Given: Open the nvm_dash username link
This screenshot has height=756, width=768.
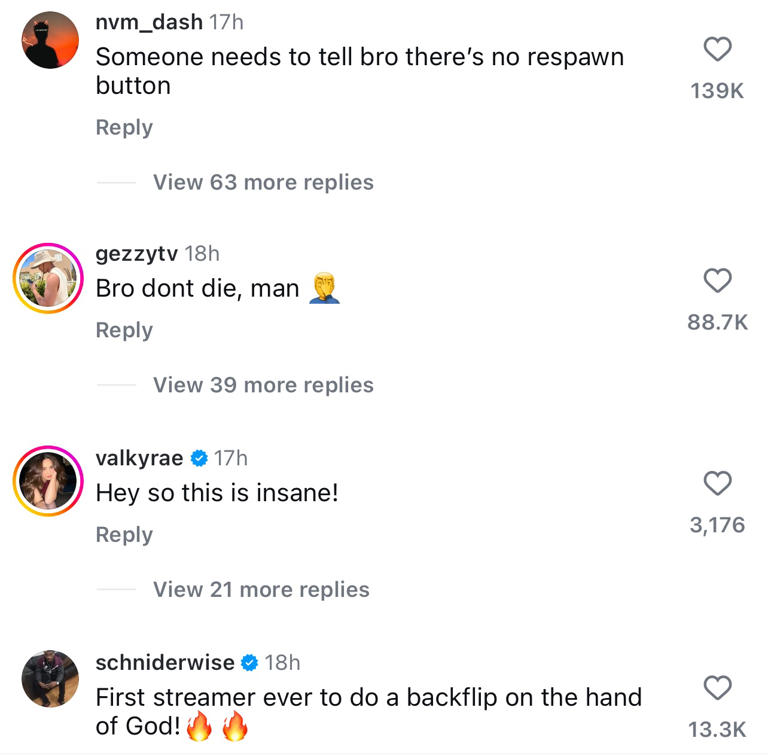Looking at the screenshot, I should coord(148,23).
